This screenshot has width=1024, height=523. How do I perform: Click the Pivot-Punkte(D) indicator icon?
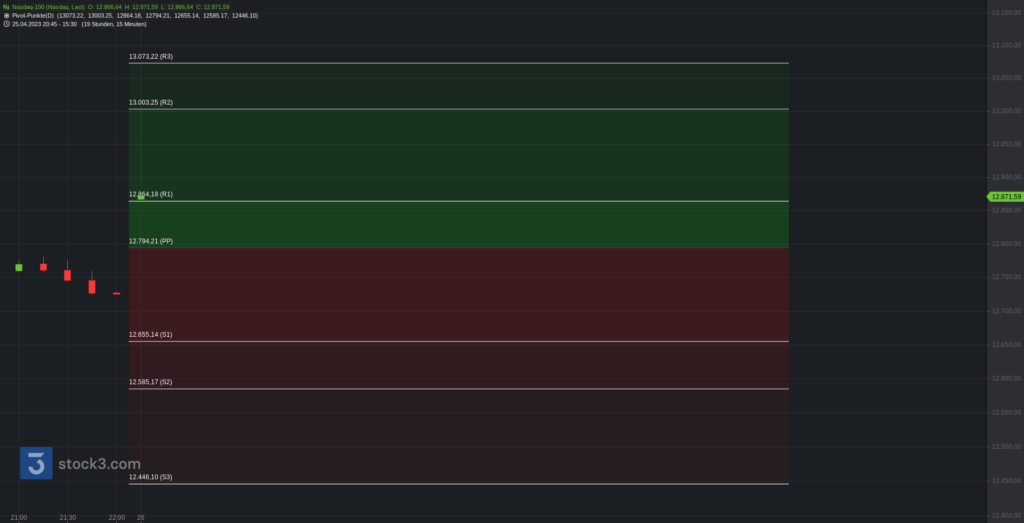6,15
